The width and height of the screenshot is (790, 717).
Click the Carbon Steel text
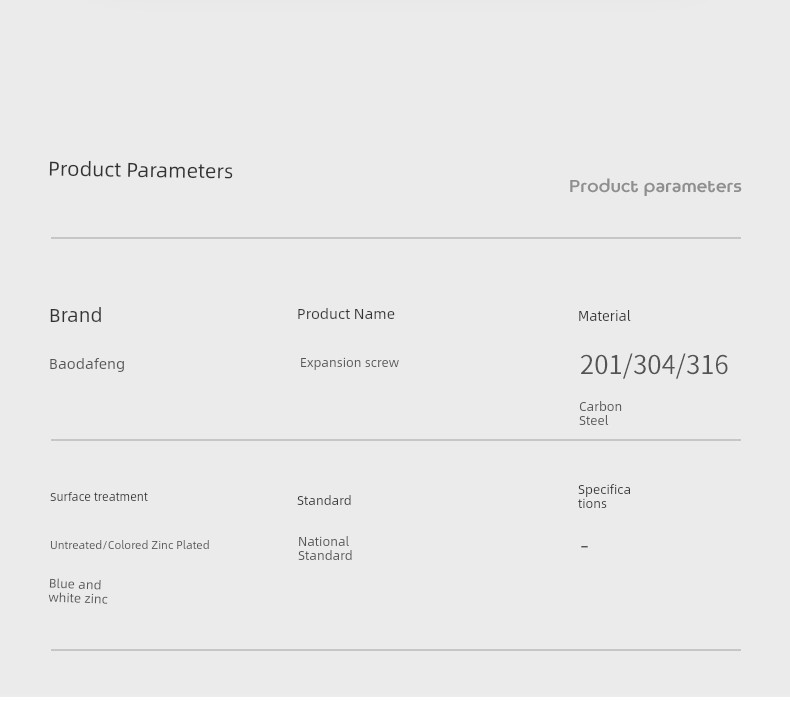(x=600, y=414)
